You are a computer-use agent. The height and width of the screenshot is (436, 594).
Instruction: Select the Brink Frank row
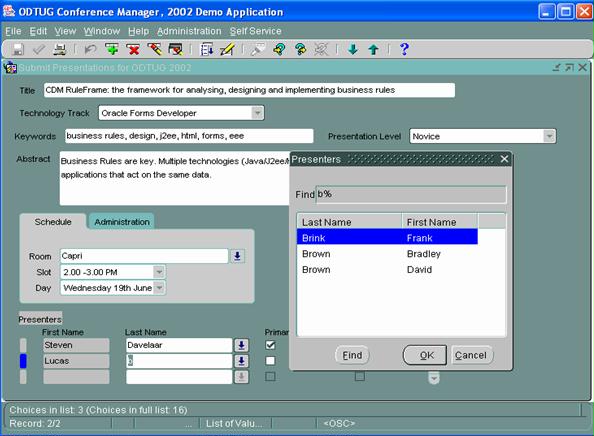(387, 238)
